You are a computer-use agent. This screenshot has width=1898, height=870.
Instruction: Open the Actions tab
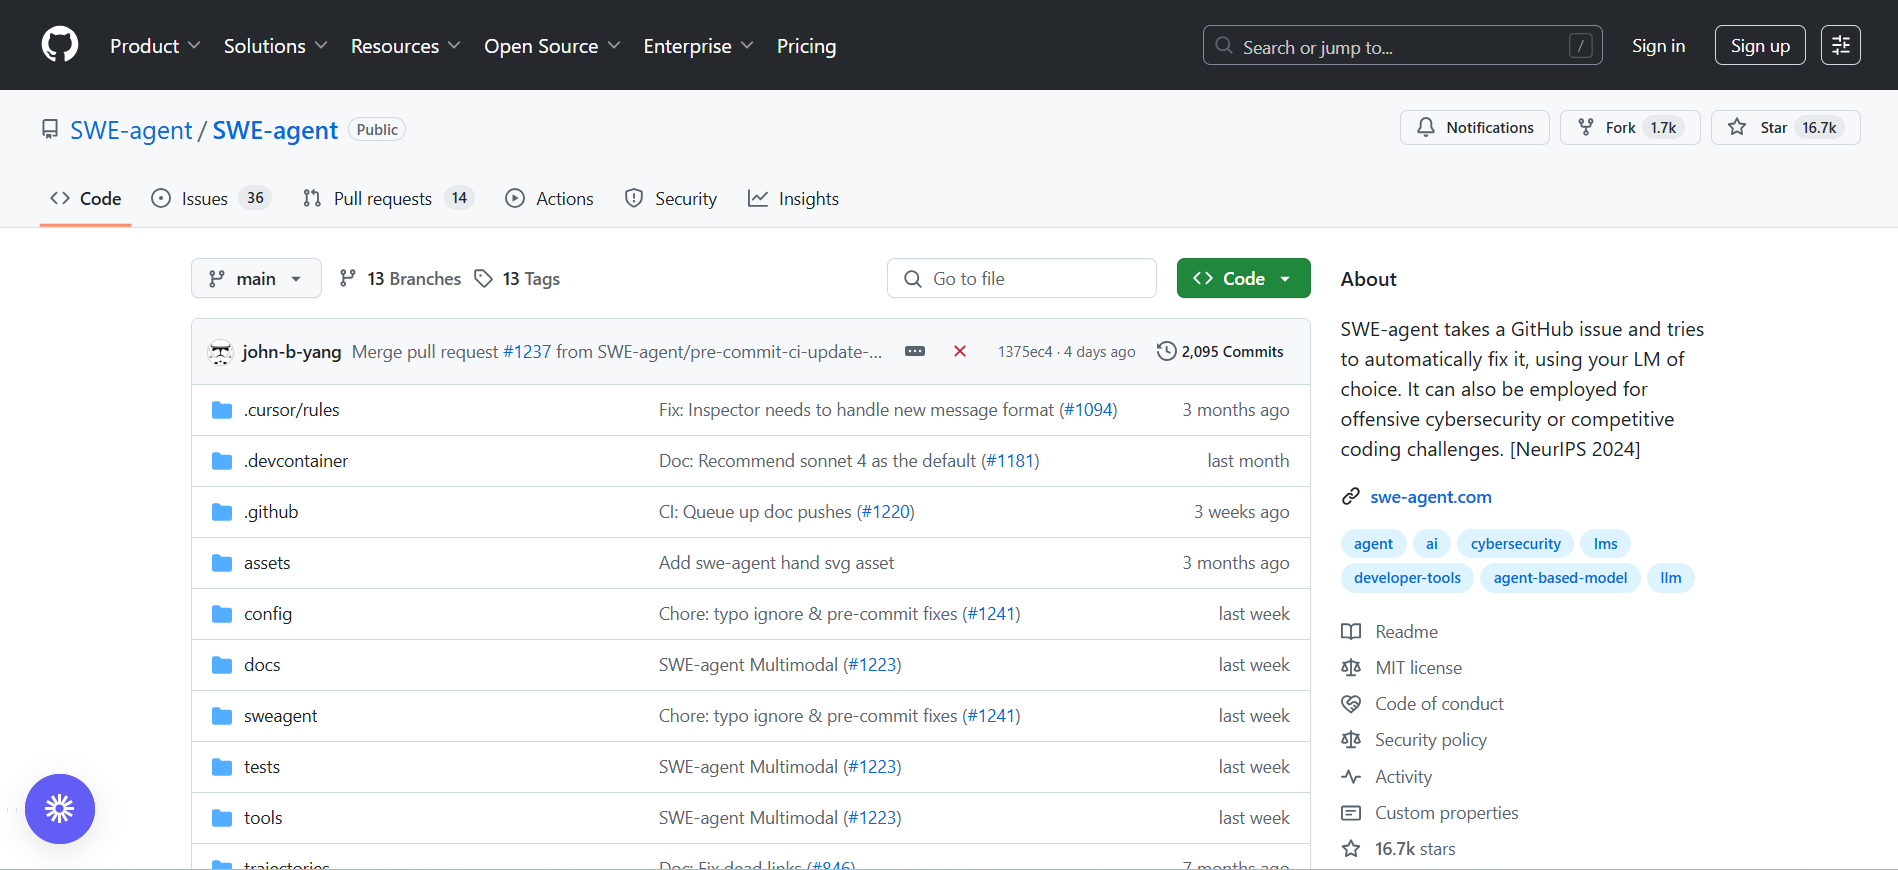(x=549, y=198)
